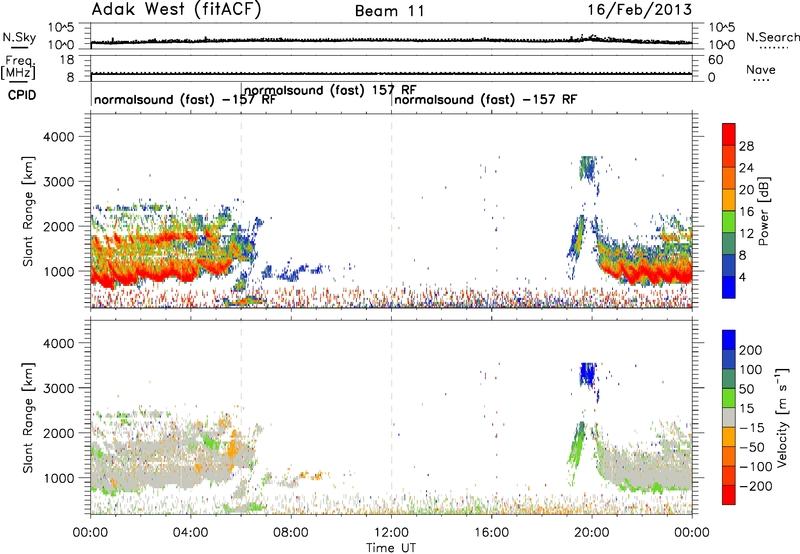Click the "28" label on Power colorbar
This screenshot has width=800, height=554.
click(x=746, y=146)
